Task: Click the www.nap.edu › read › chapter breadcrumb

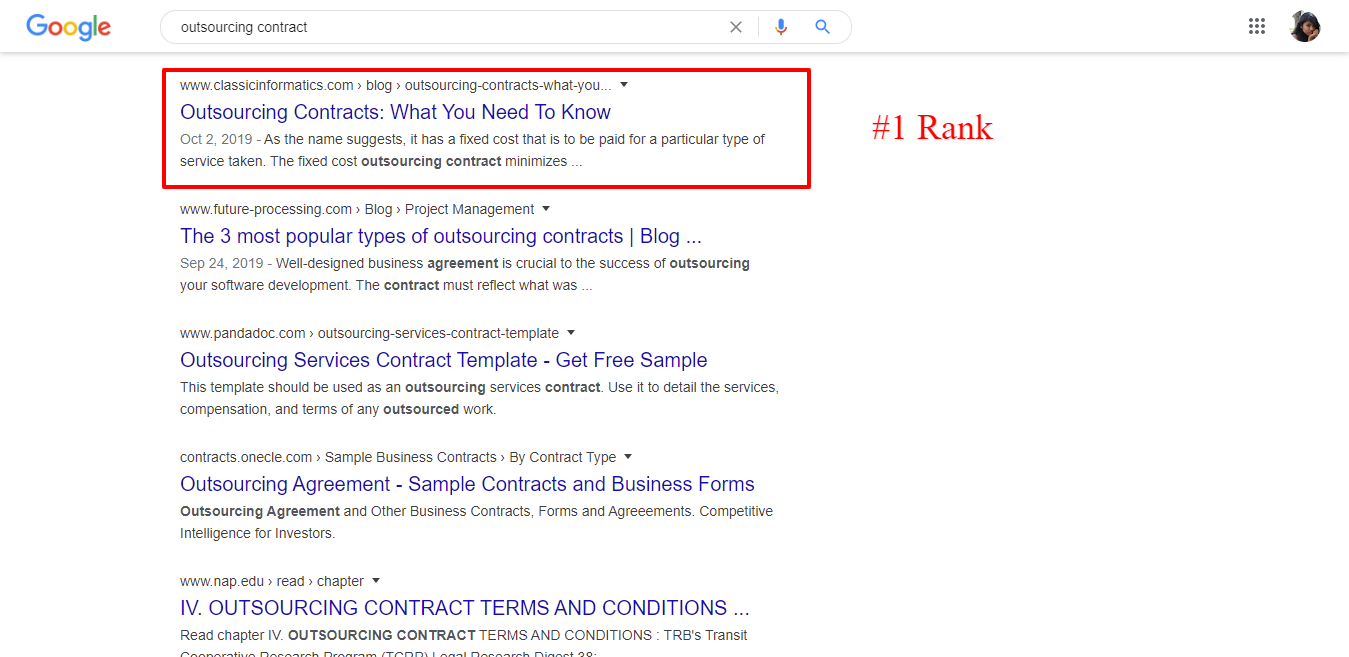Action: pos(272,581)
